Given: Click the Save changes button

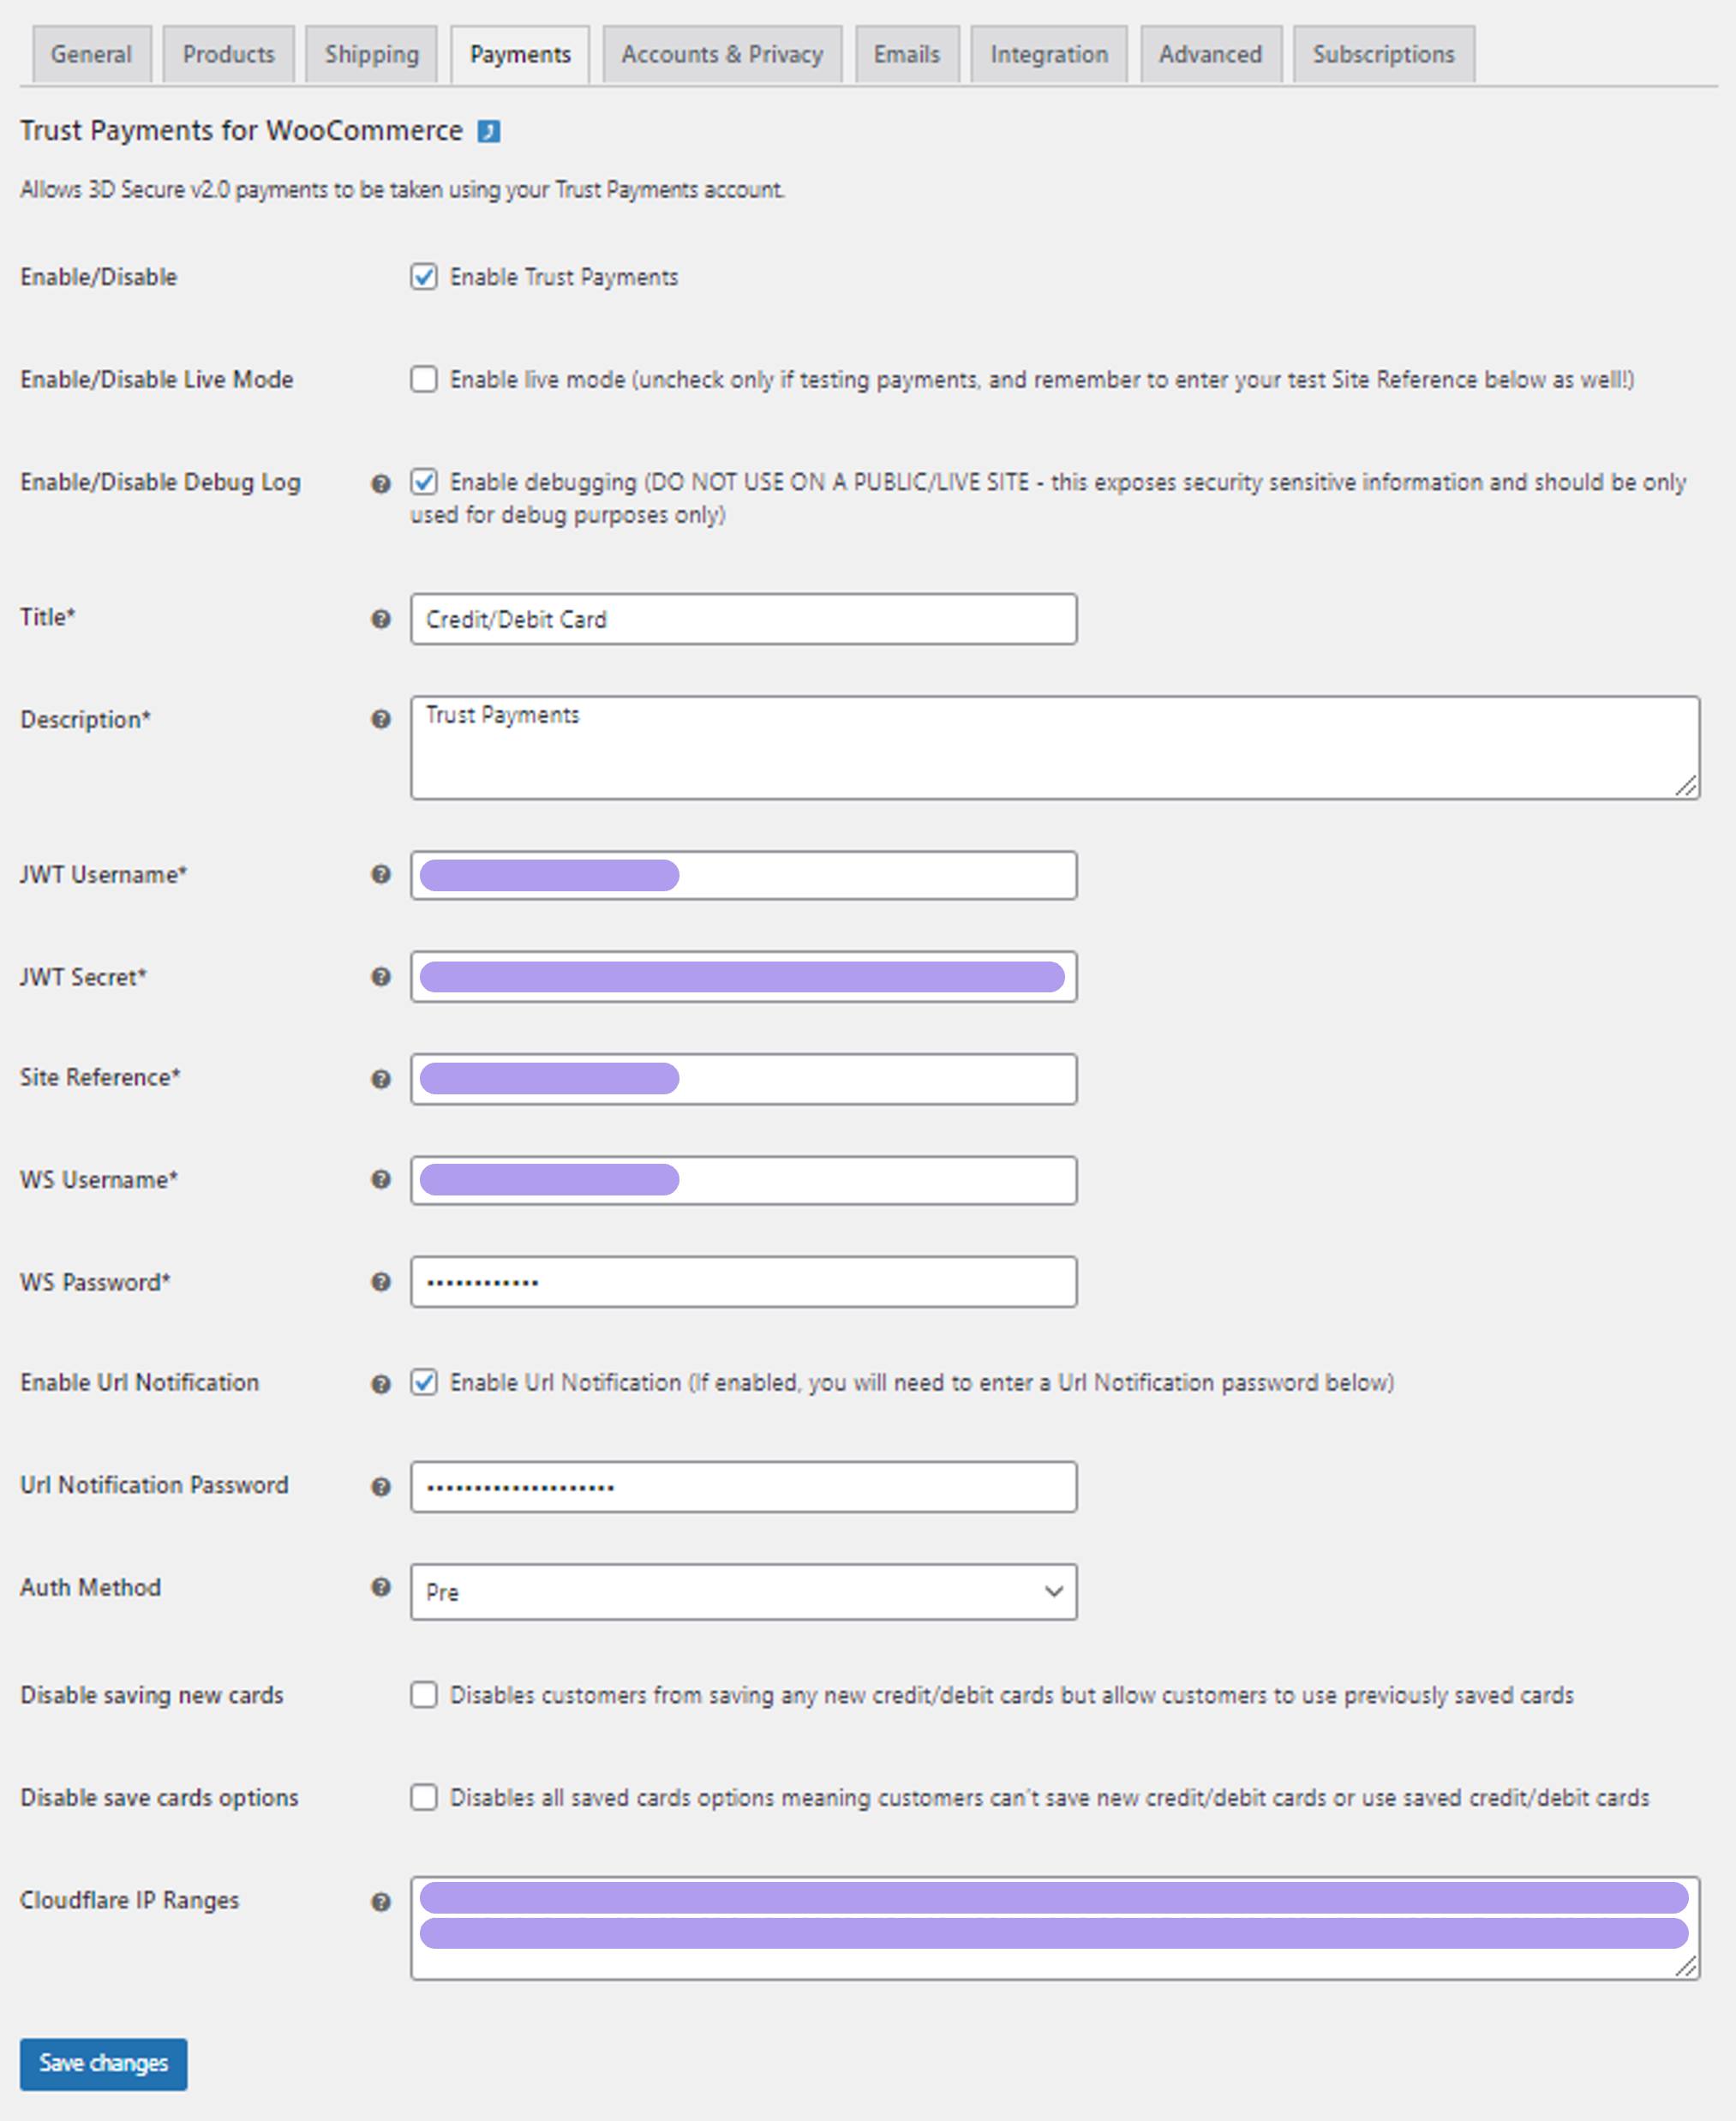Looking at the screenshot, I should click(103, 2063).
